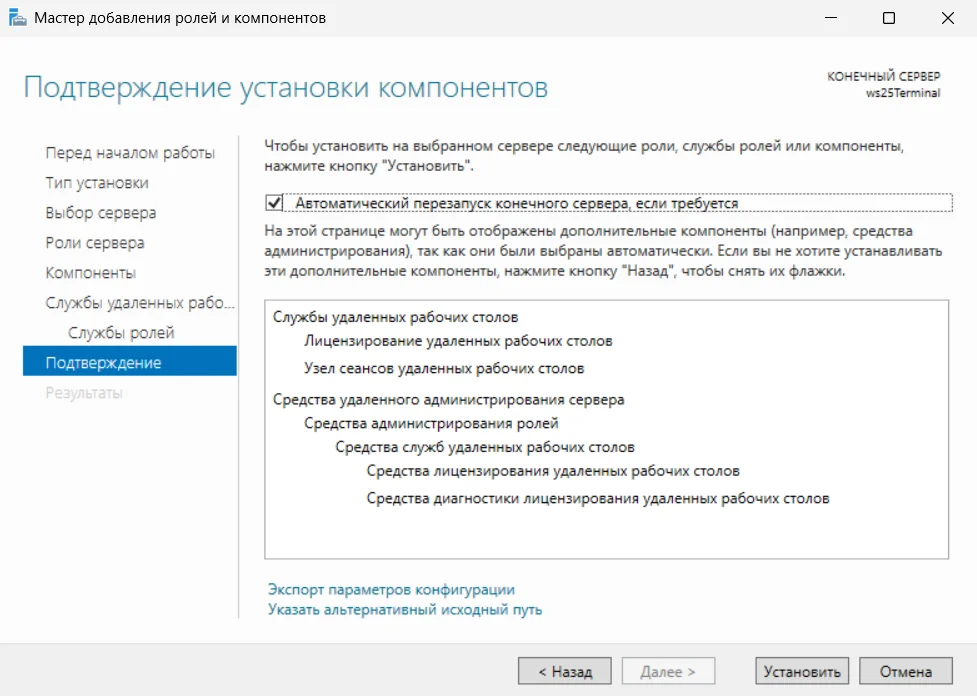Image resolution: width=977 pixels, height=696 pixels.
Task: Select 'Выбор сервера' in sidebar
Action: coord(100,212)
